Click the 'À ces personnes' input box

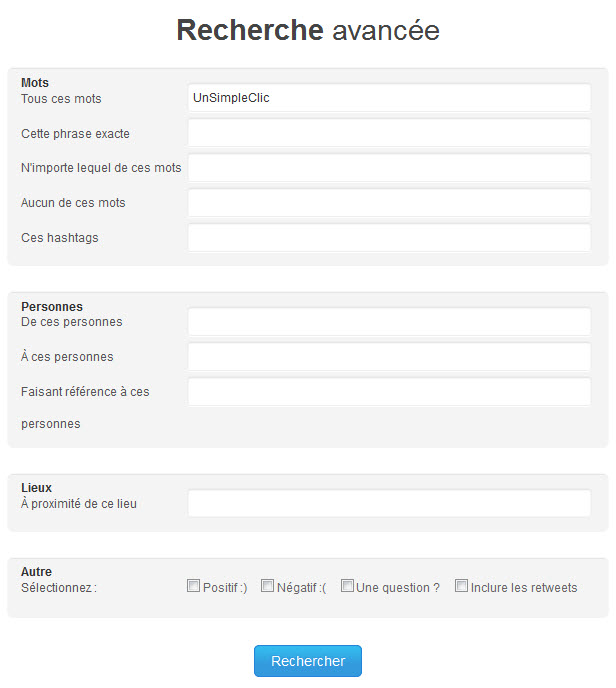(389, 357)
